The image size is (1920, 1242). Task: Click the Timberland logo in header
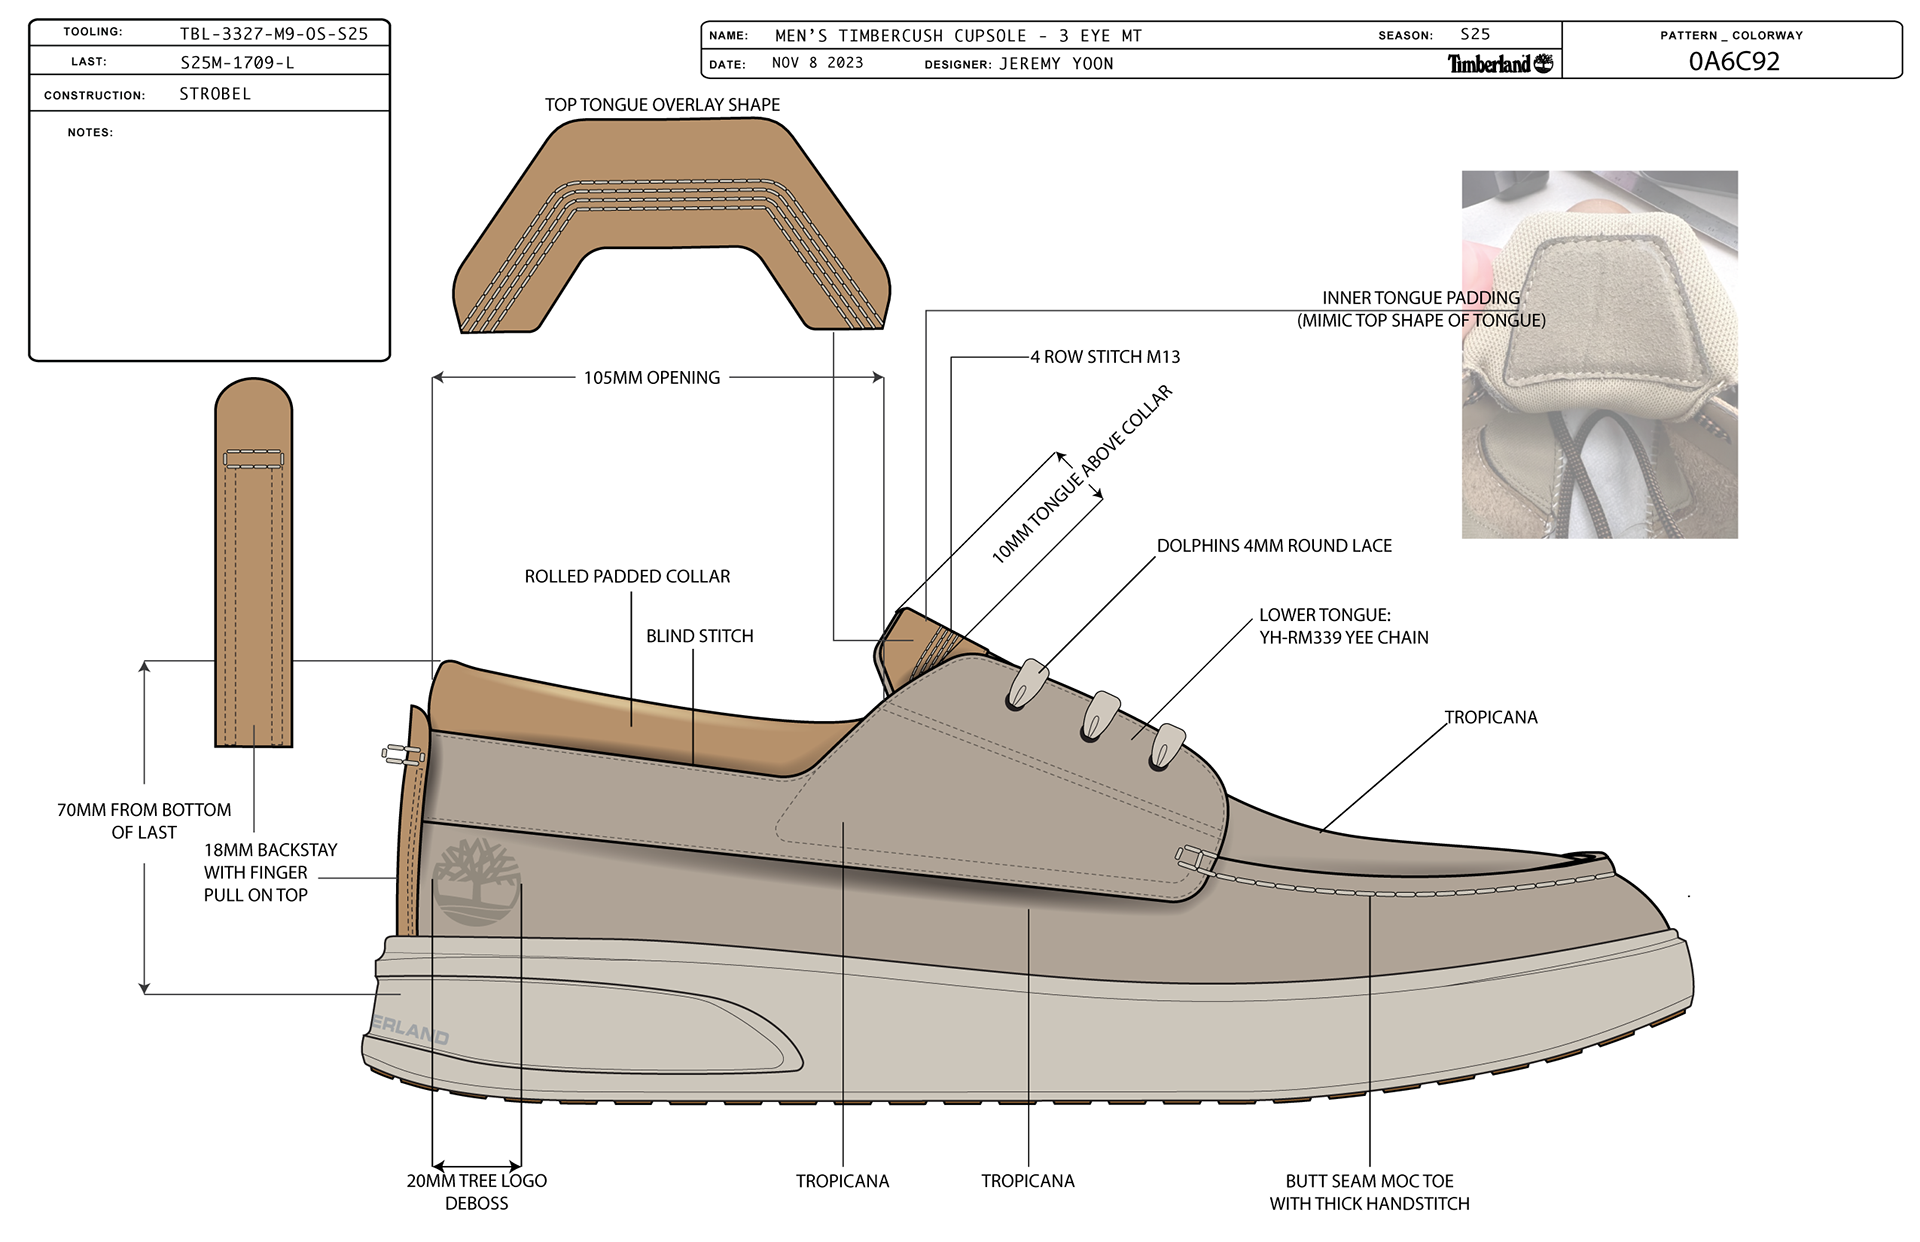(1500, 64)
